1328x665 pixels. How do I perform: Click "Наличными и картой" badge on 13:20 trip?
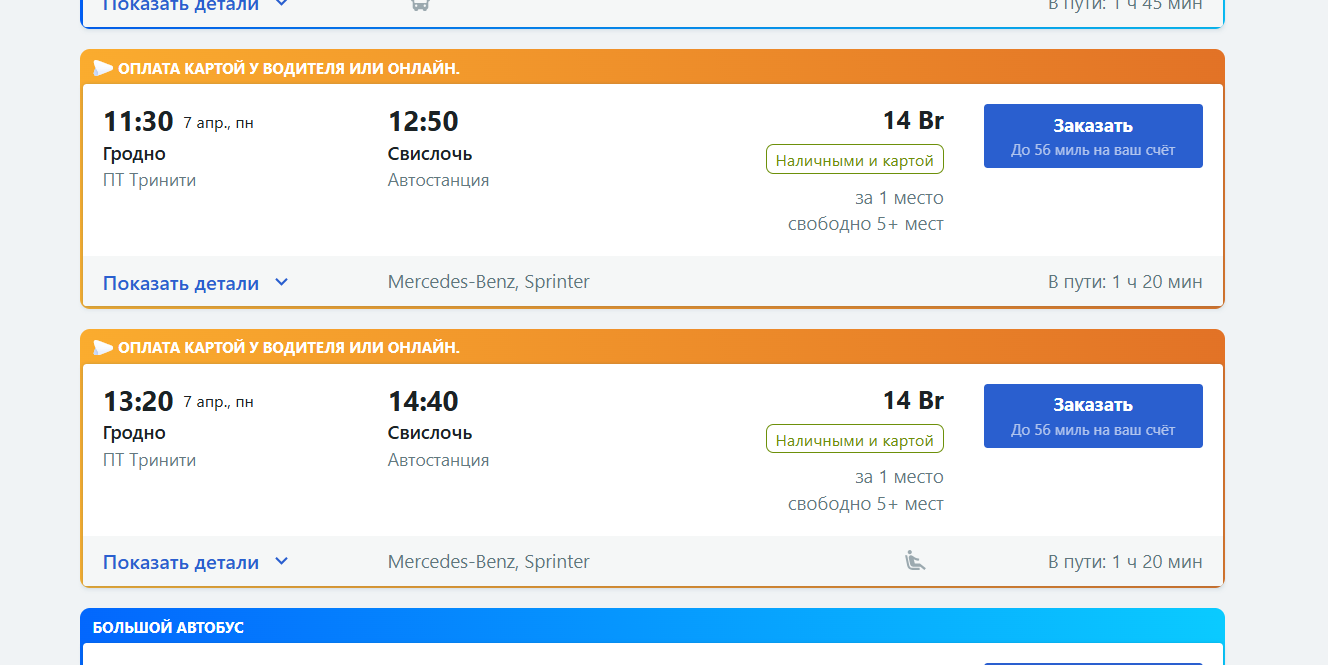click(854, 440)
